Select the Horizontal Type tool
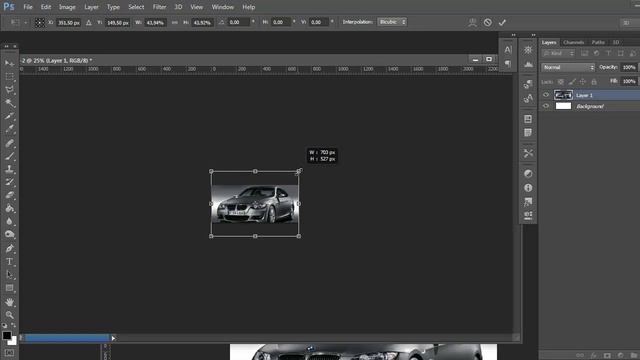 pos(9,262)
